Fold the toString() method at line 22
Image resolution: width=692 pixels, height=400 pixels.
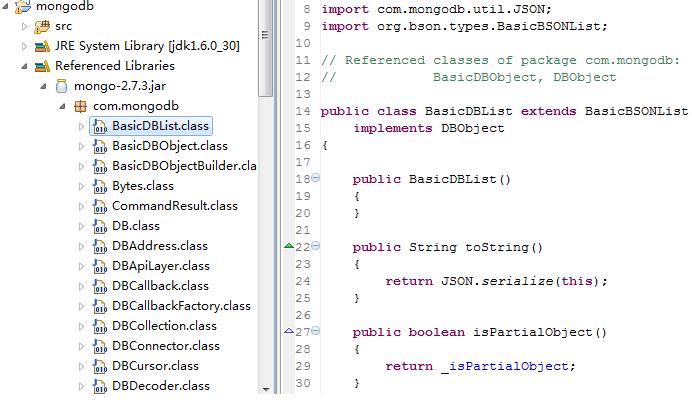pyautogui.click(x=316, y=246)
